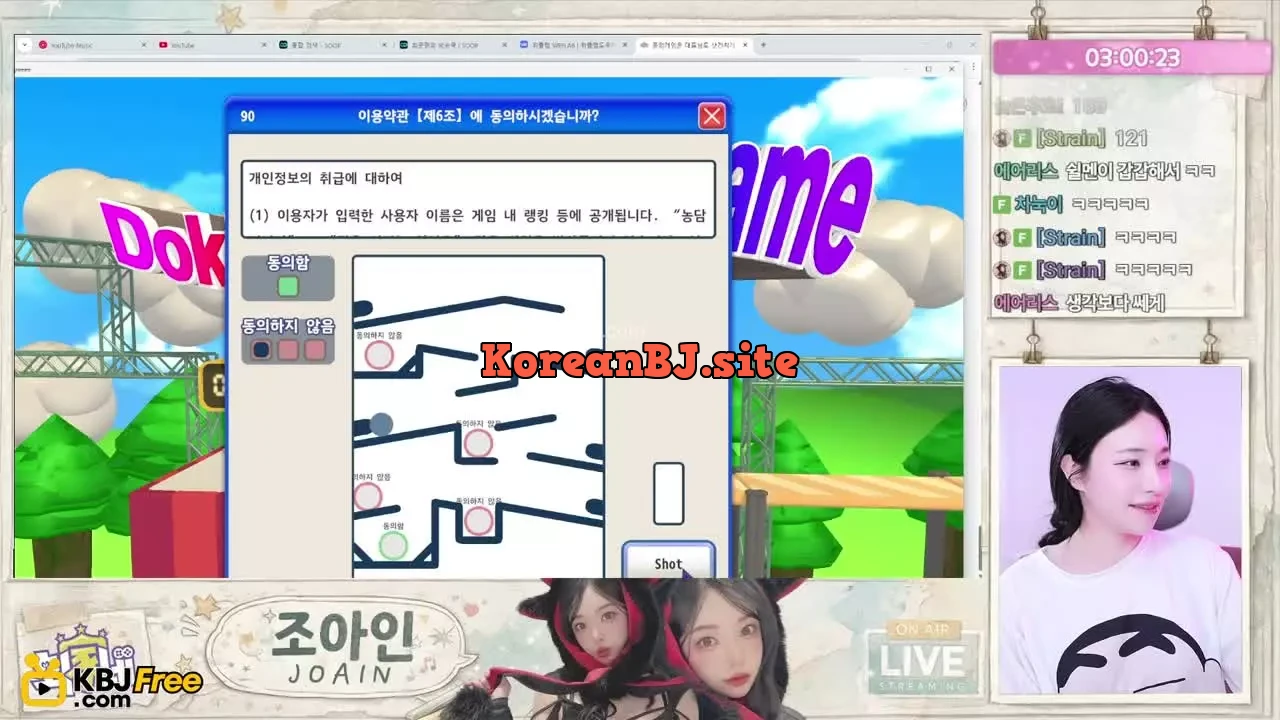Close the YouTube browser tab
Screen dimensions: 1280x720
click(x=264, y=45)
